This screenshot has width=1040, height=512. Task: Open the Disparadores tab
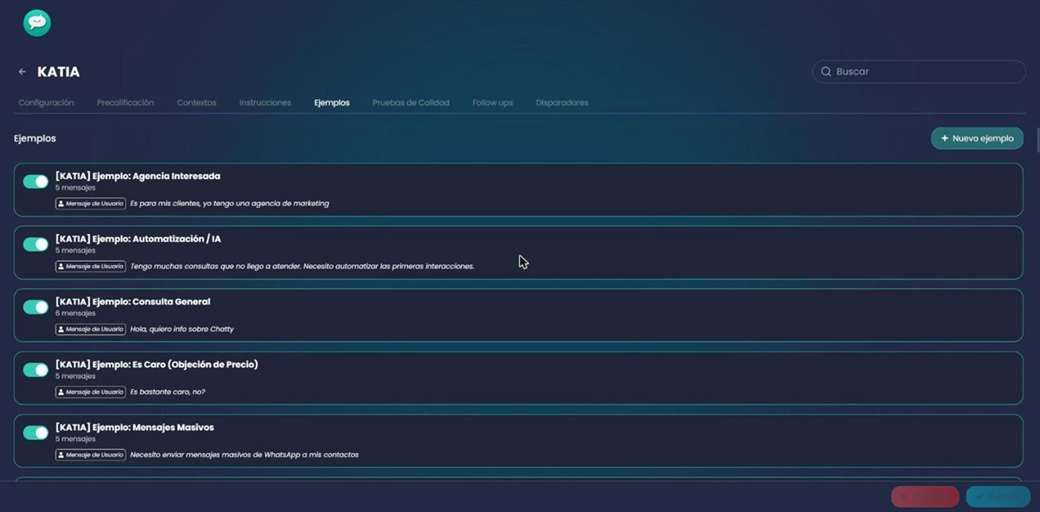pyautogui.click(x=562, y=103)
